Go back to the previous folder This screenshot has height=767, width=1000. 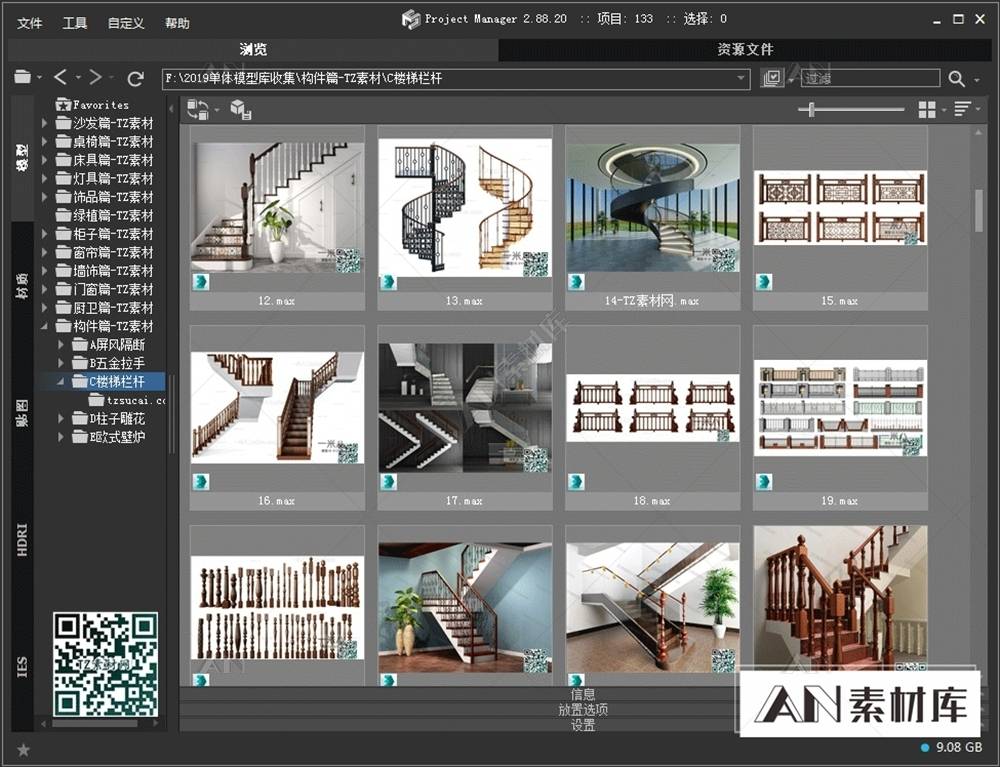coord(61,78)
